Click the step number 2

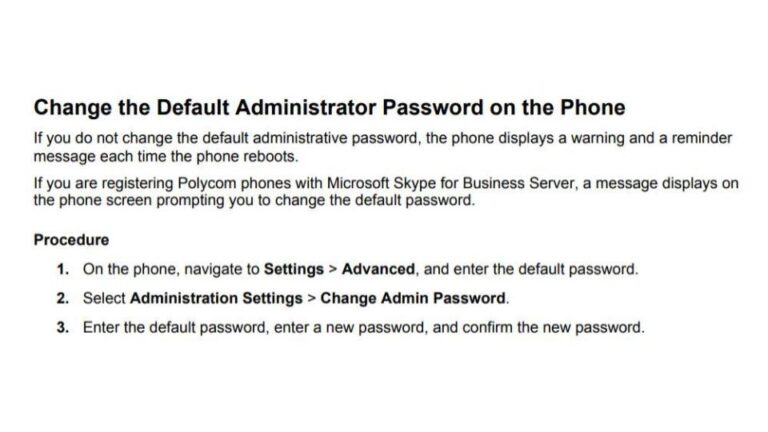click(x=62, y=298)
